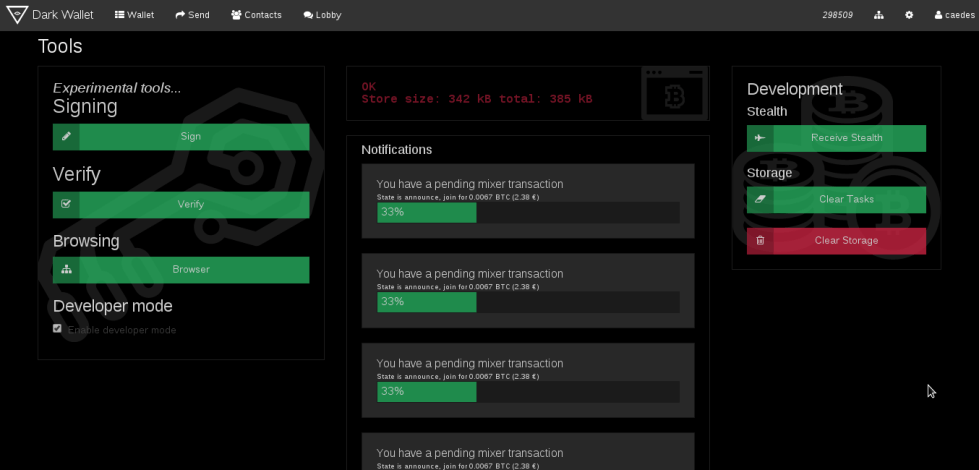Image resolution: width=979 pixels, height=470 pixels.
Task: Click the eraser icon beside Clear Tasks
Action: (760, 200)
